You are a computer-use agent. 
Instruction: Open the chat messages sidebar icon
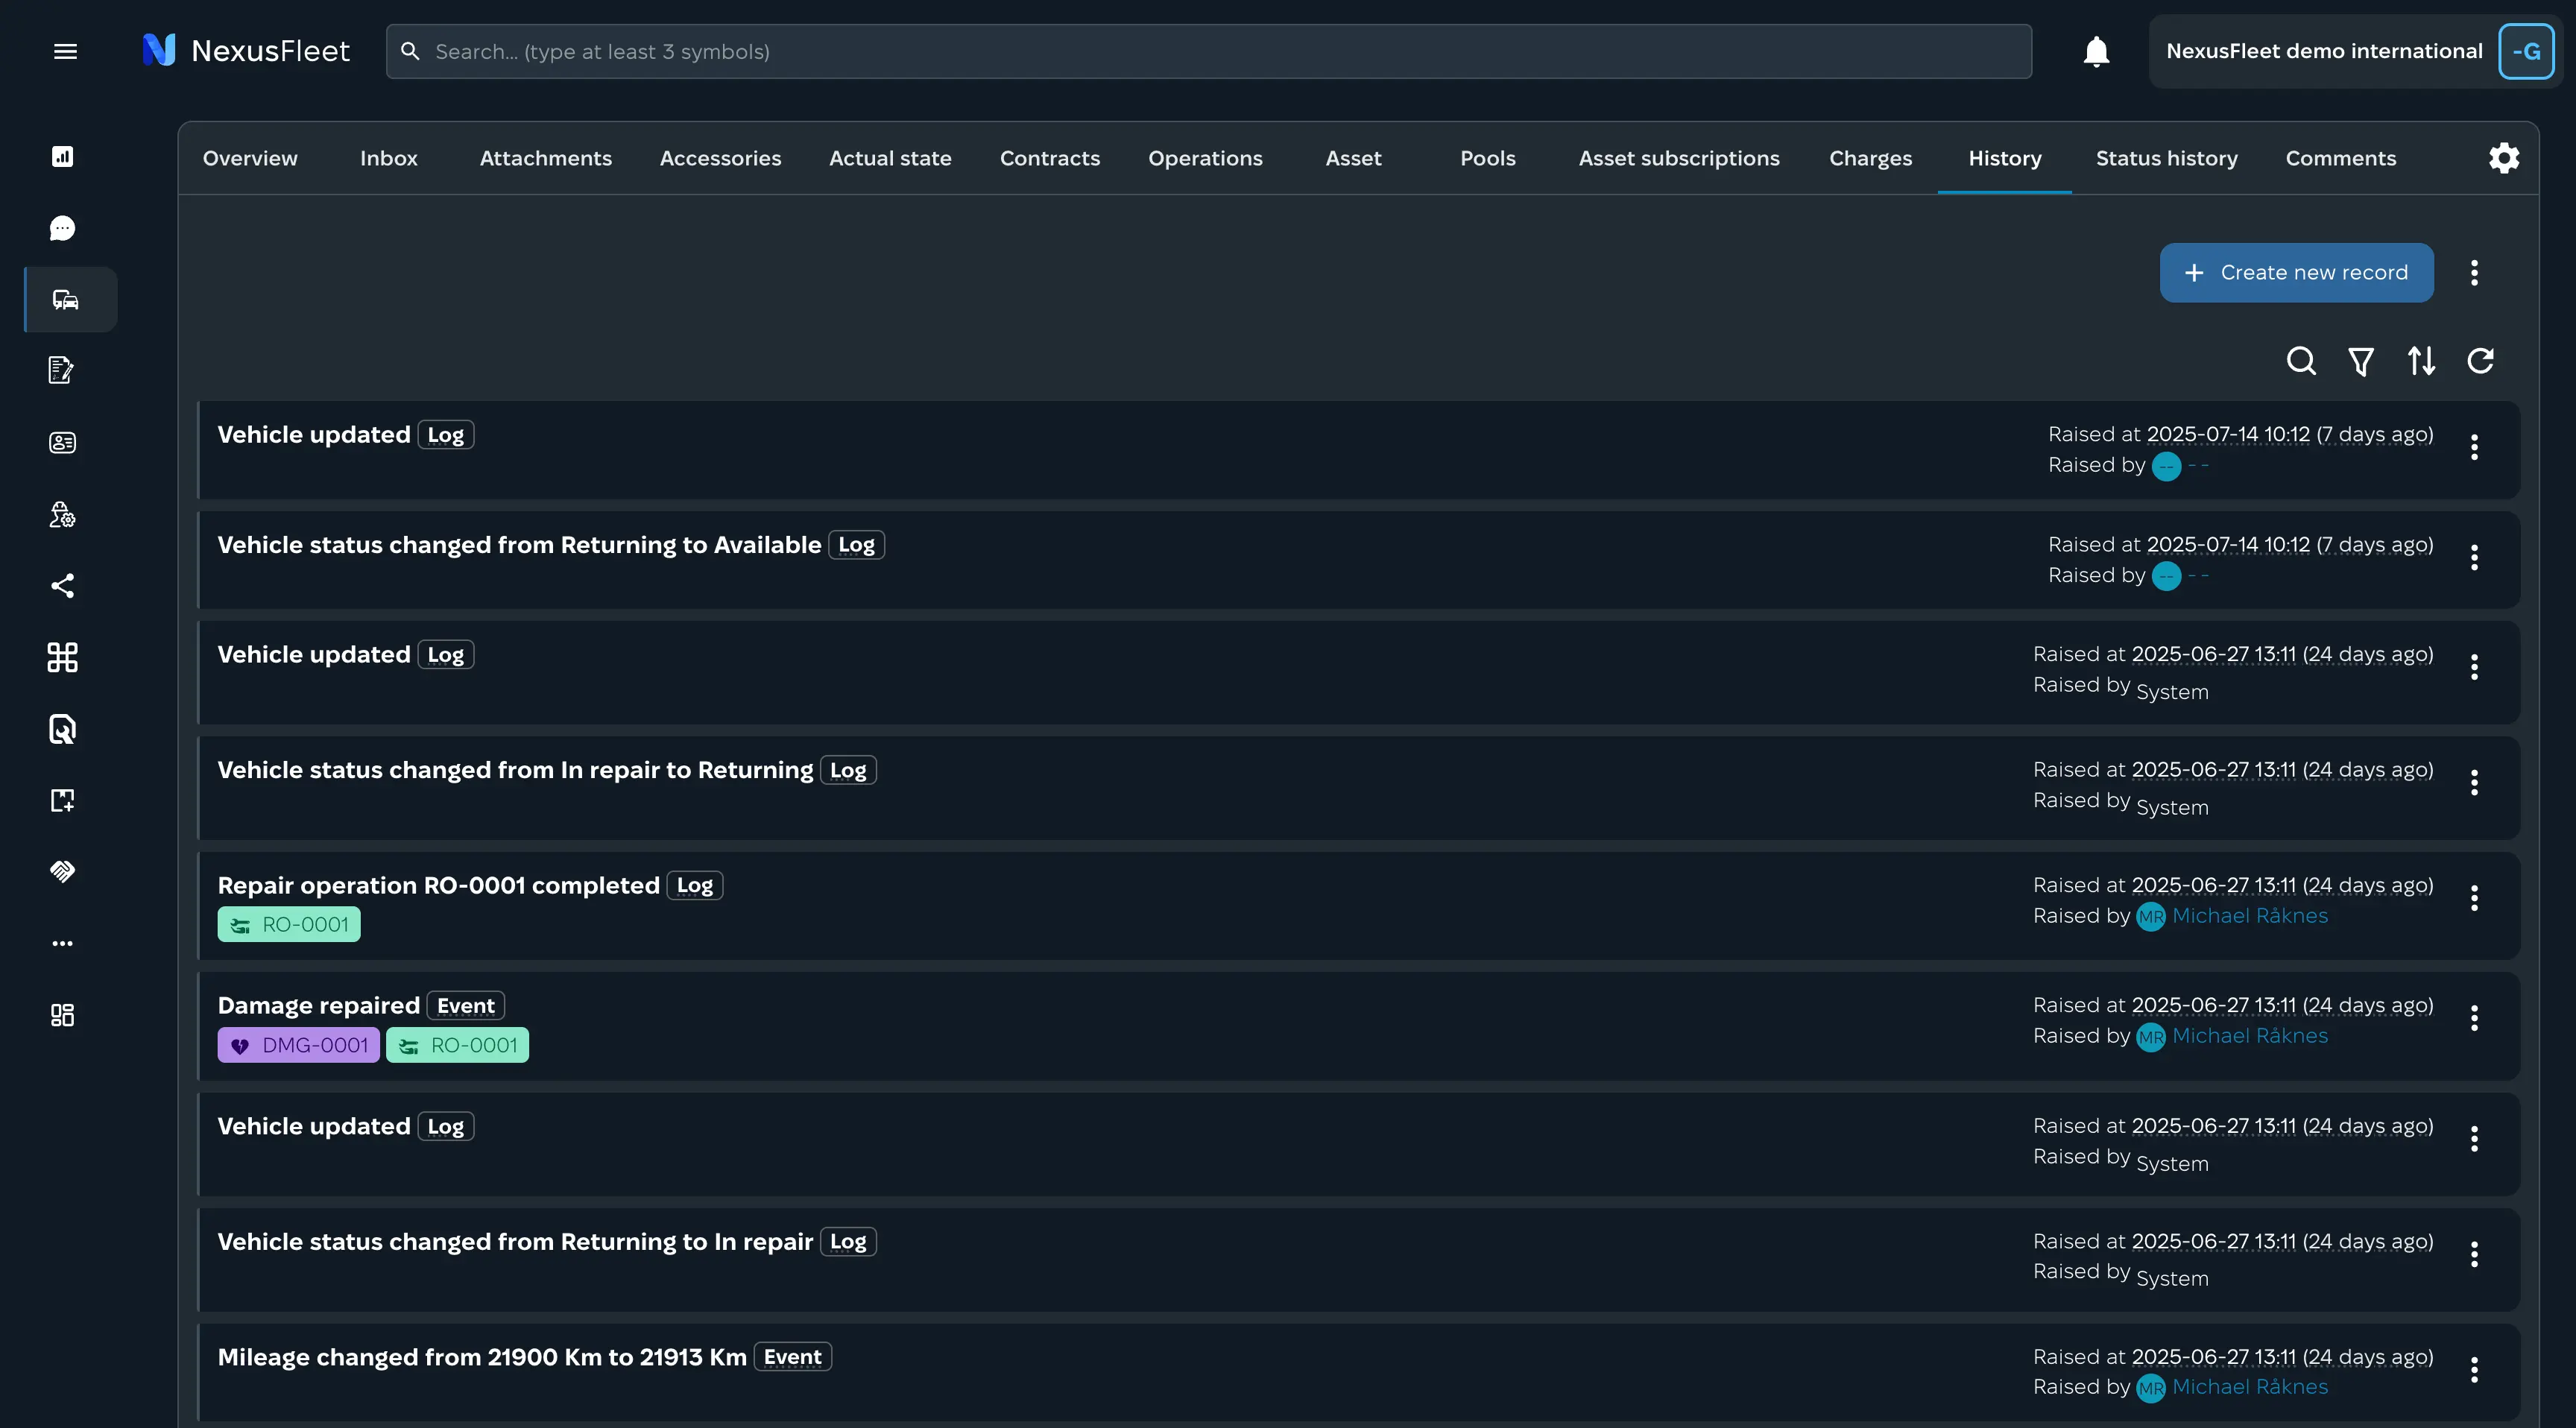(x=62, y=228)
